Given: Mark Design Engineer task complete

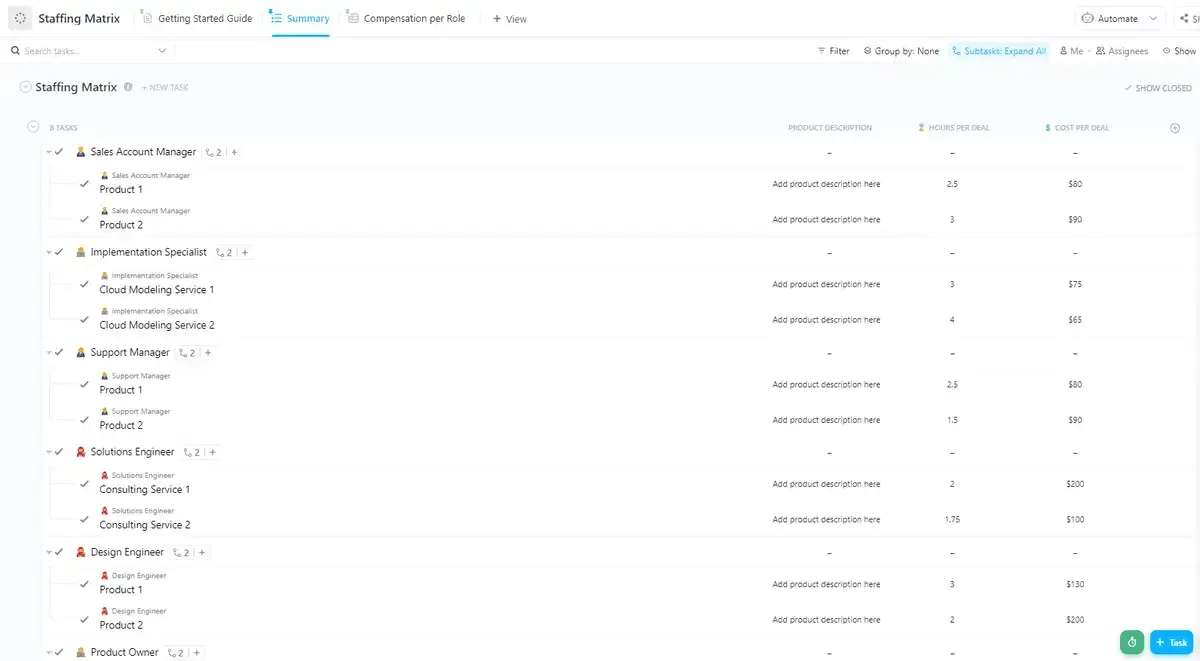Looking at the screenshot, I should click(59, 552).
